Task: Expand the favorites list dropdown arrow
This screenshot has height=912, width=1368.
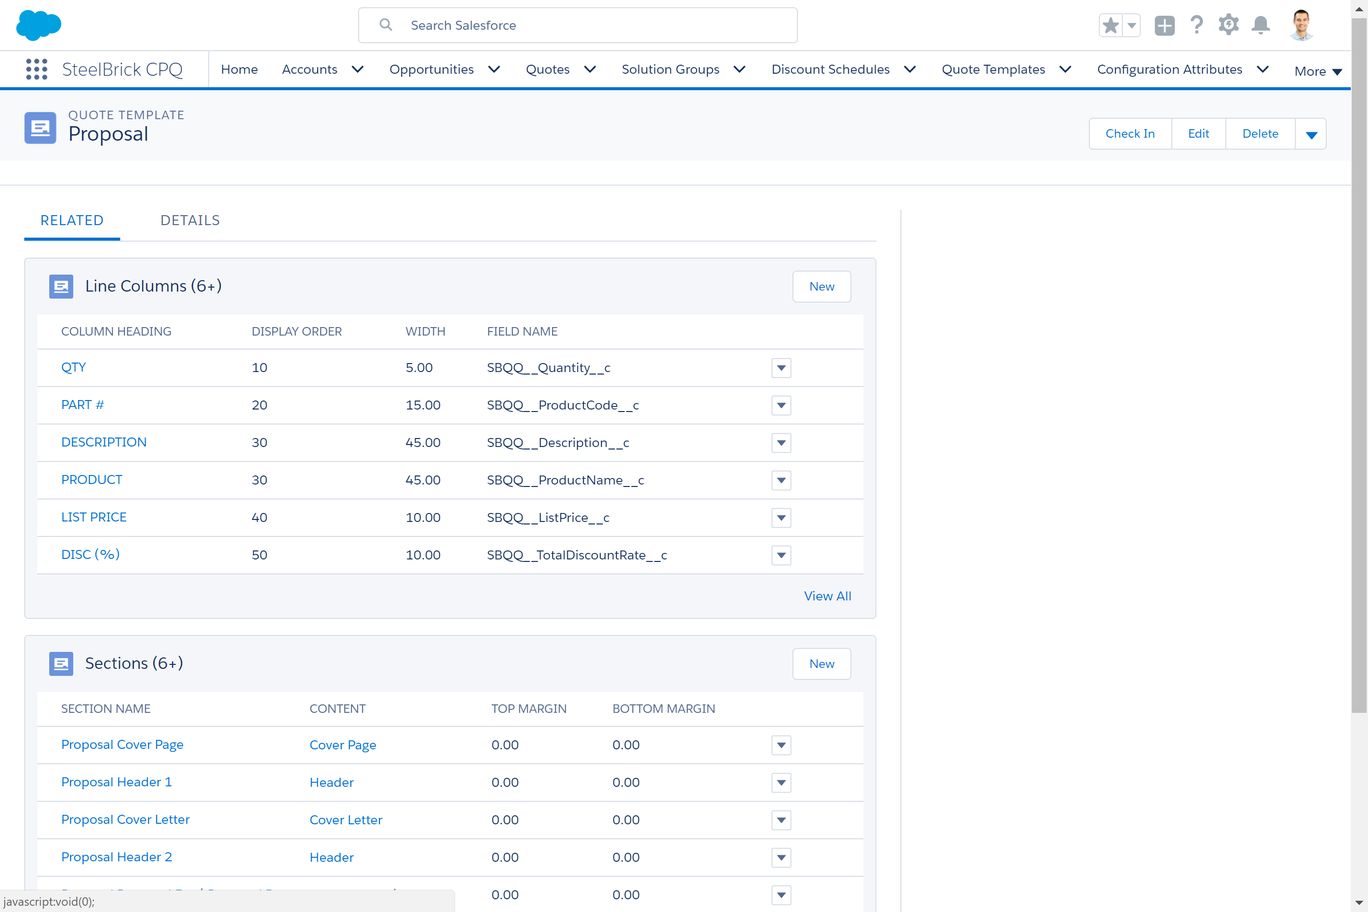Action: pos(1132,26)
